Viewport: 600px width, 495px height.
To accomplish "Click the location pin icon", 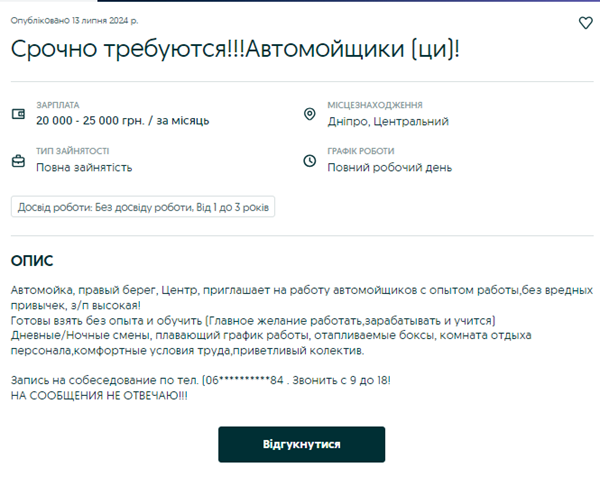I will coord(310,113).
